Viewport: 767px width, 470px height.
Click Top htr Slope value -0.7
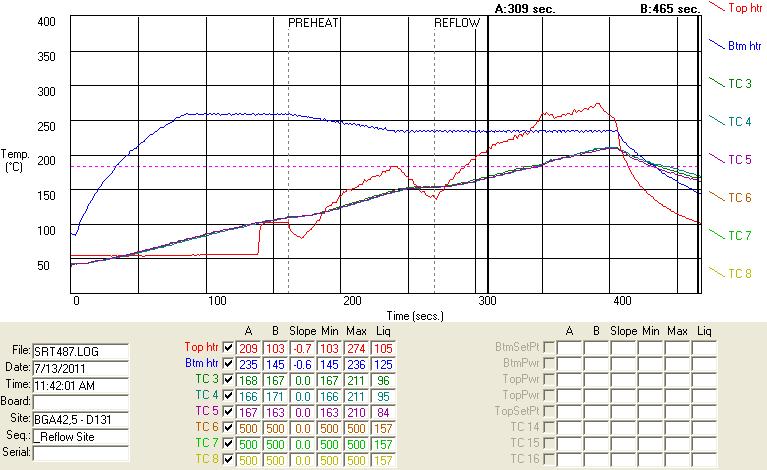(x=302, y=348)
